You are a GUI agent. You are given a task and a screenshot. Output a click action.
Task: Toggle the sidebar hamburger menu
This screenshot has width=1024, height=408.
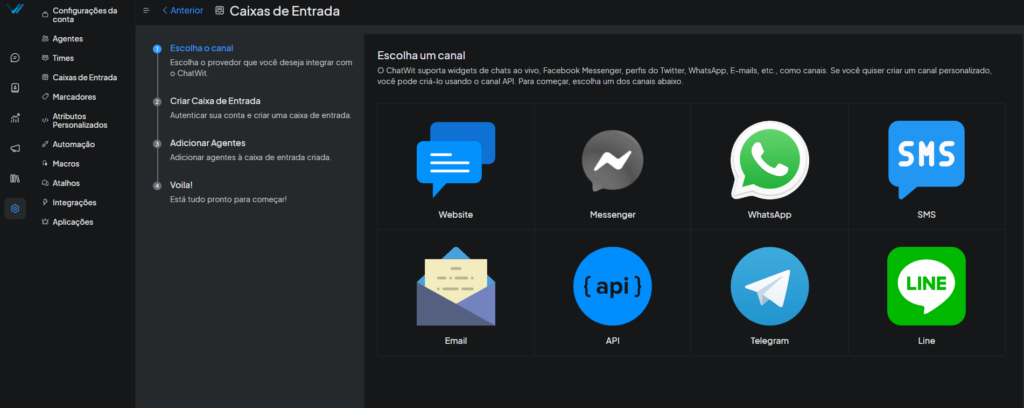coord(146,11)
